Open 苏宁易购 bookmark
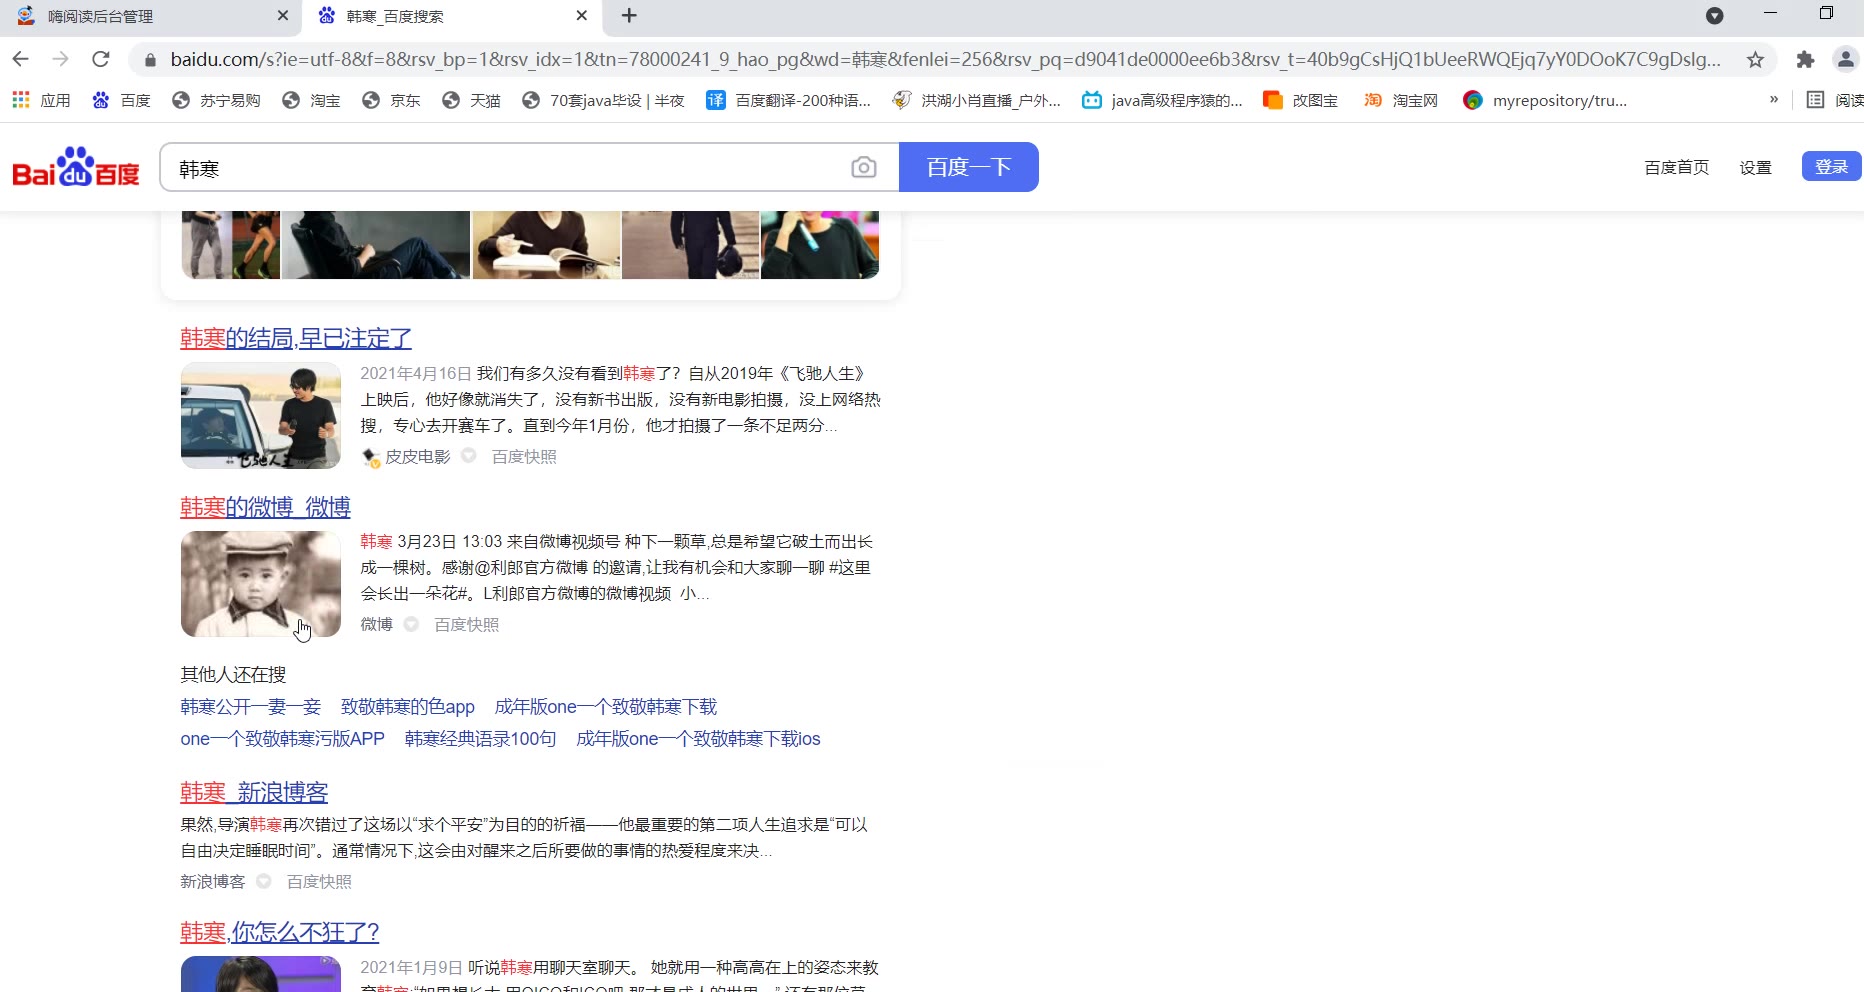 [x=216, y=100]
